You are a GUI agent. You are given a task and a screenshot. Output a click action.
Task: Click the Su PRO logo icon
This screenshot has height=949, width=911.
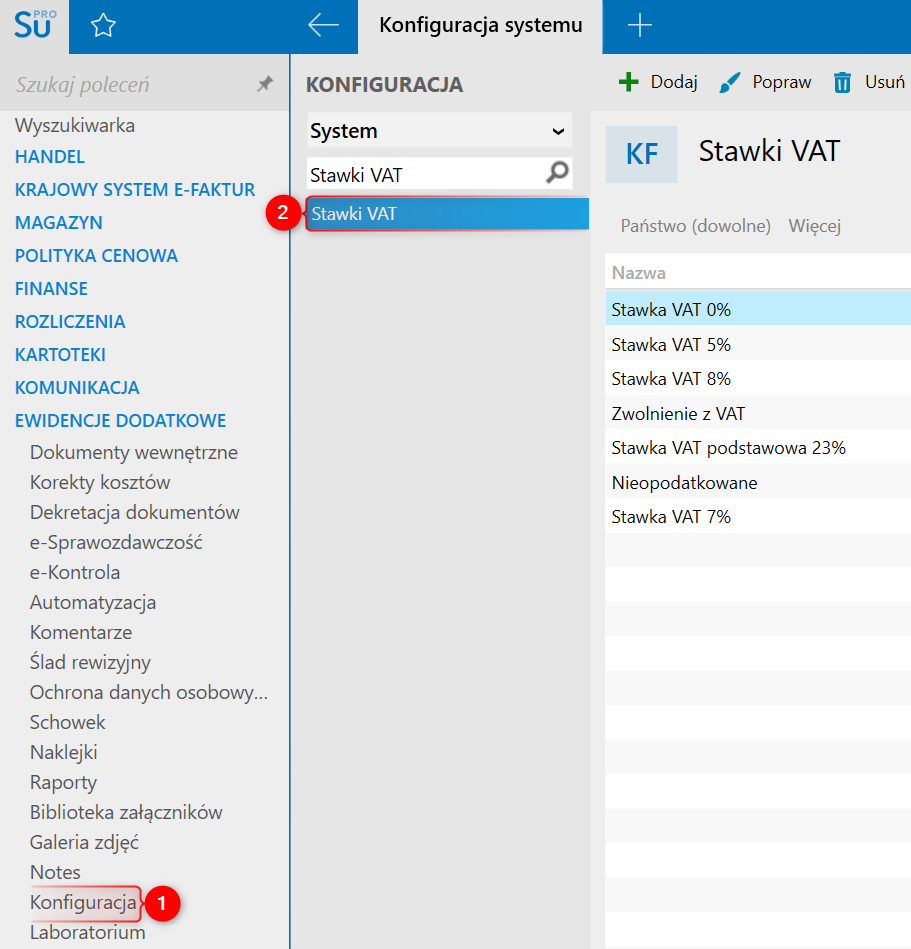(34, 25)
